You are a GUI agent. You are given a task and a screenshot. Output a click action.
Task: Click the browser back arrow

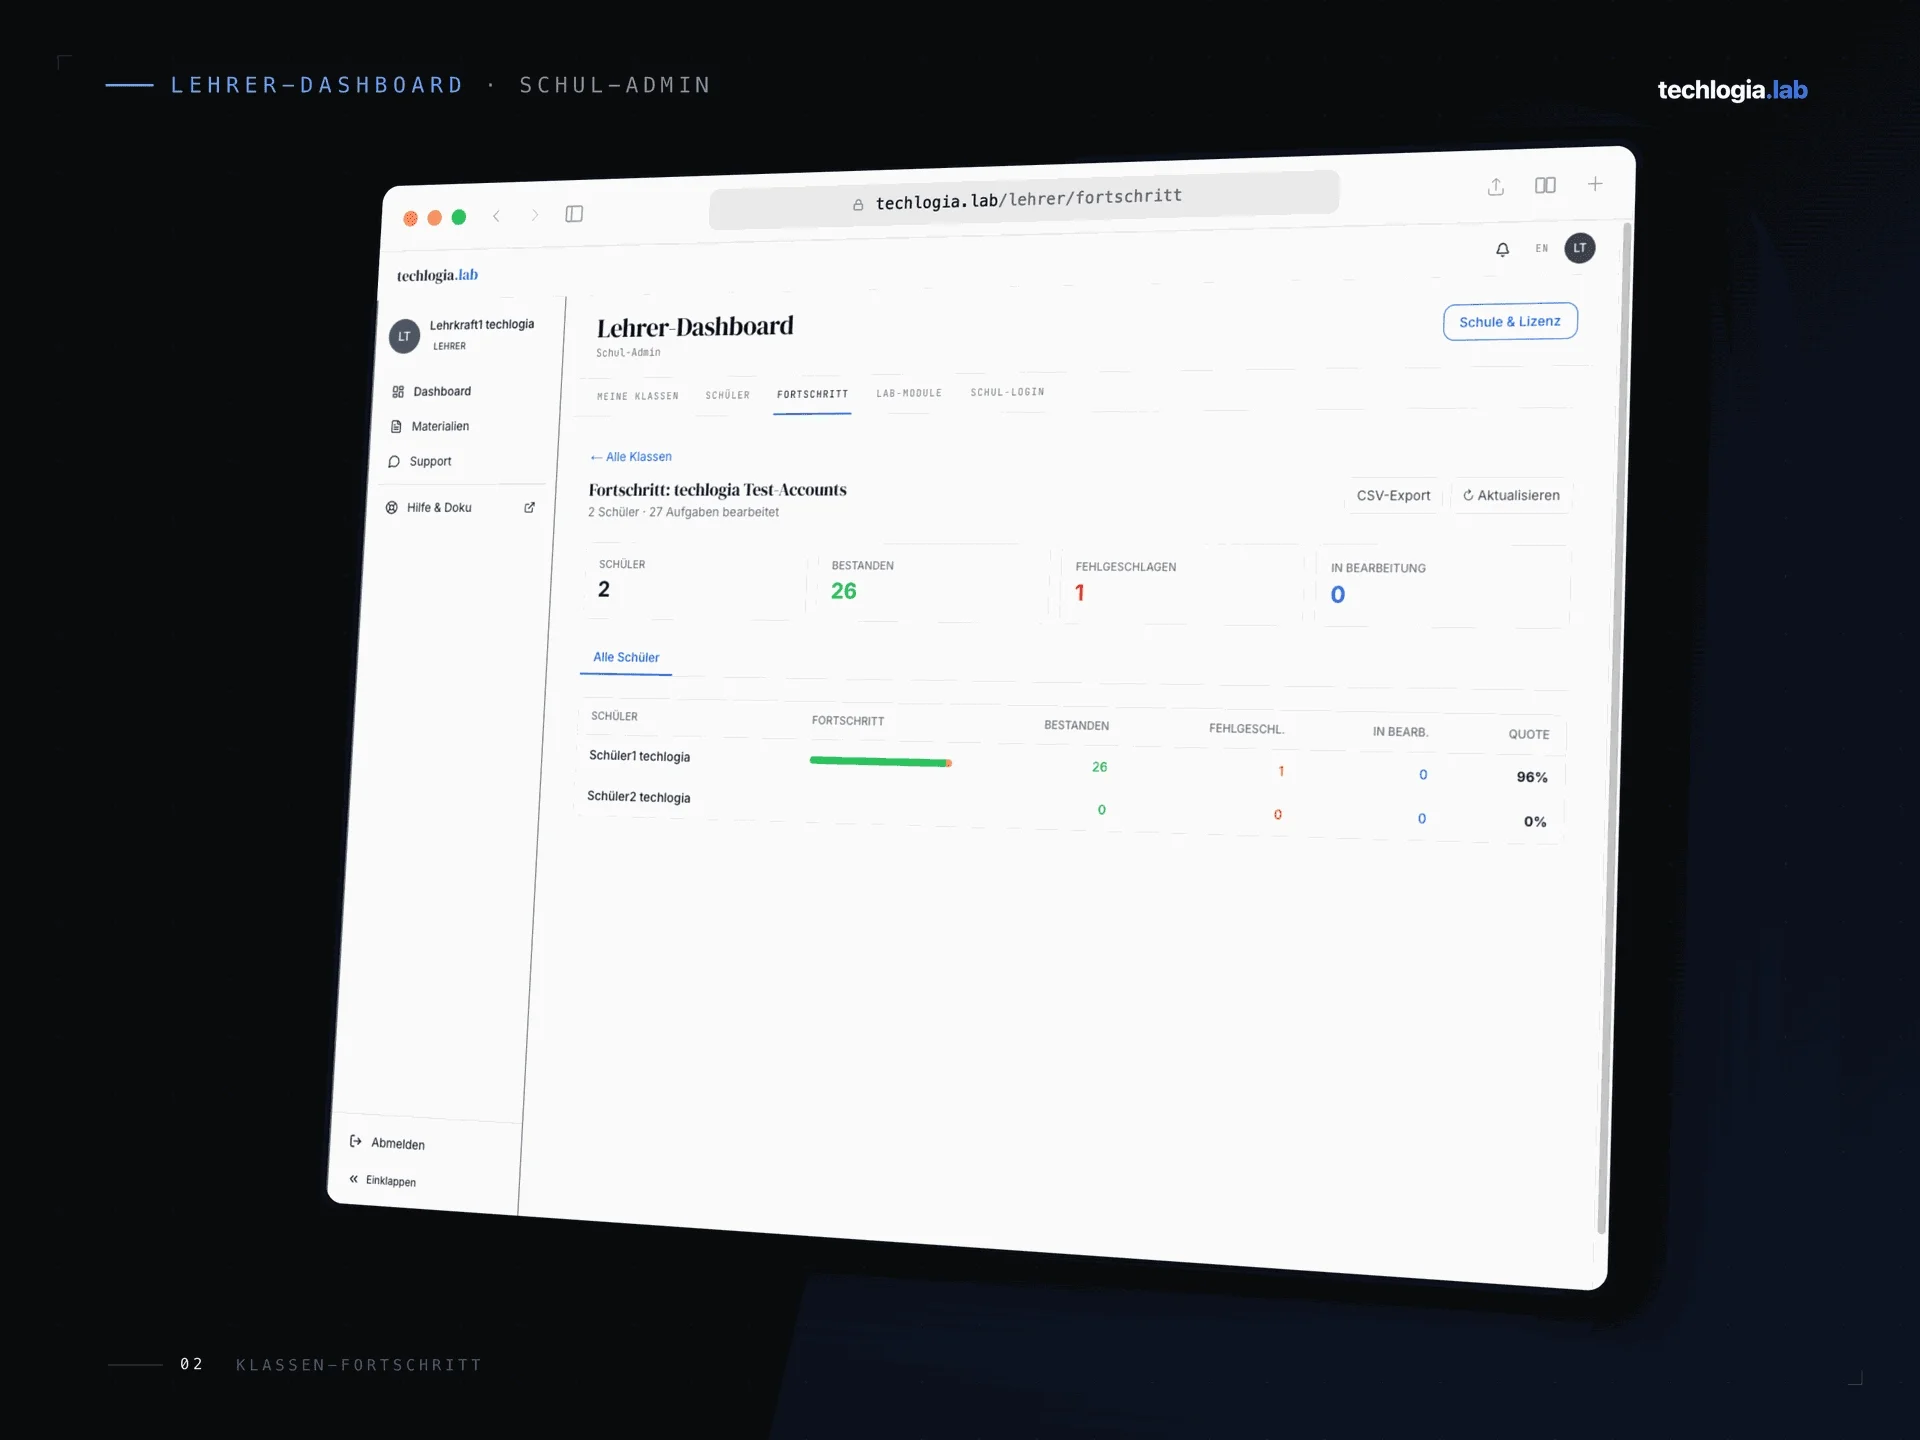[x=496, y=216]
